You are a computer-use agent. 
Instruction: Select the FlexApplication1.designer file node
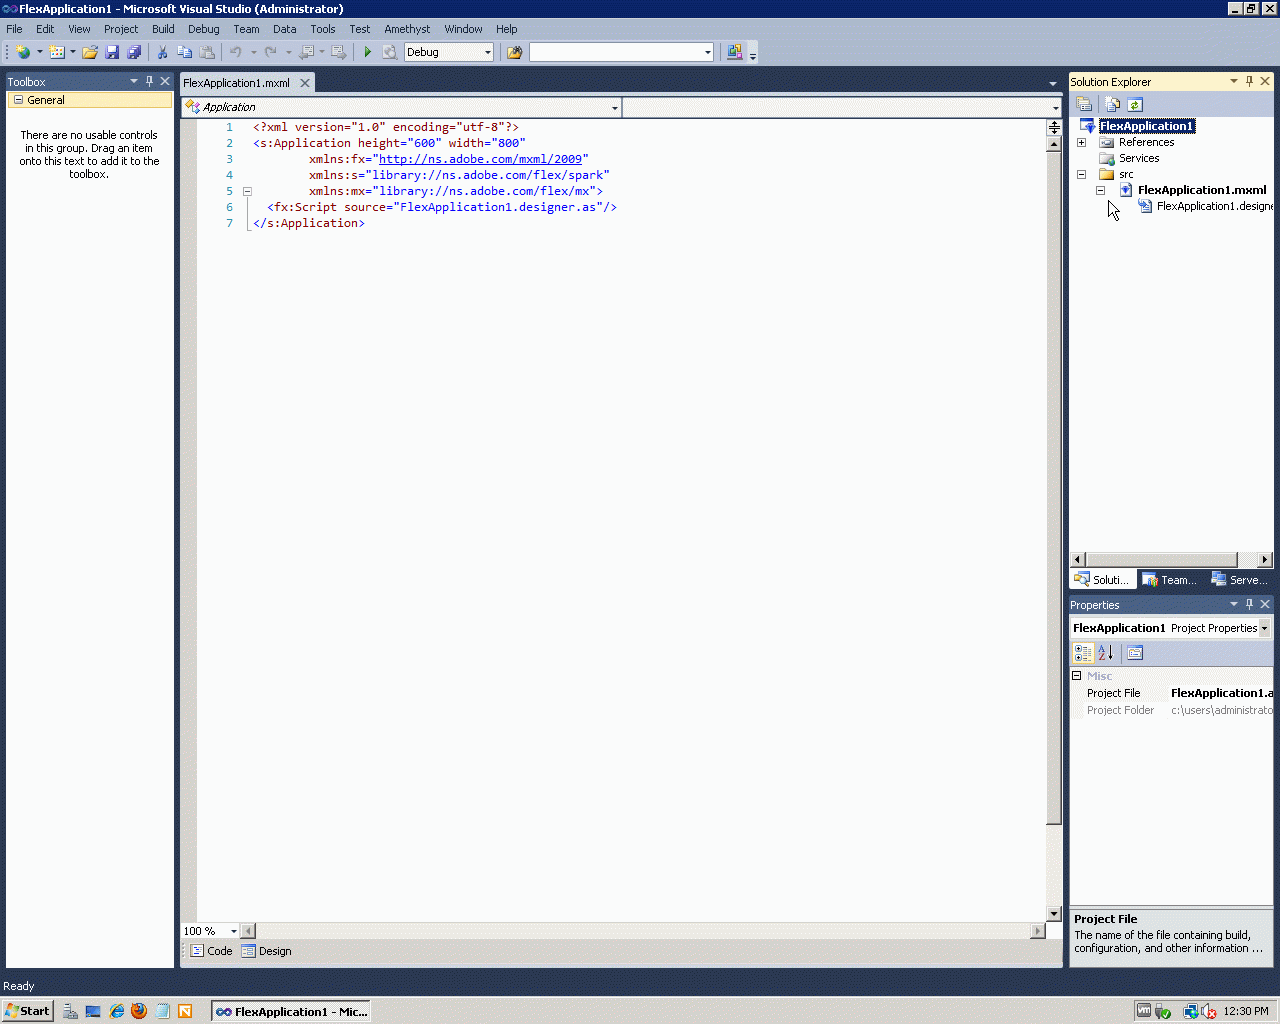1215,206
